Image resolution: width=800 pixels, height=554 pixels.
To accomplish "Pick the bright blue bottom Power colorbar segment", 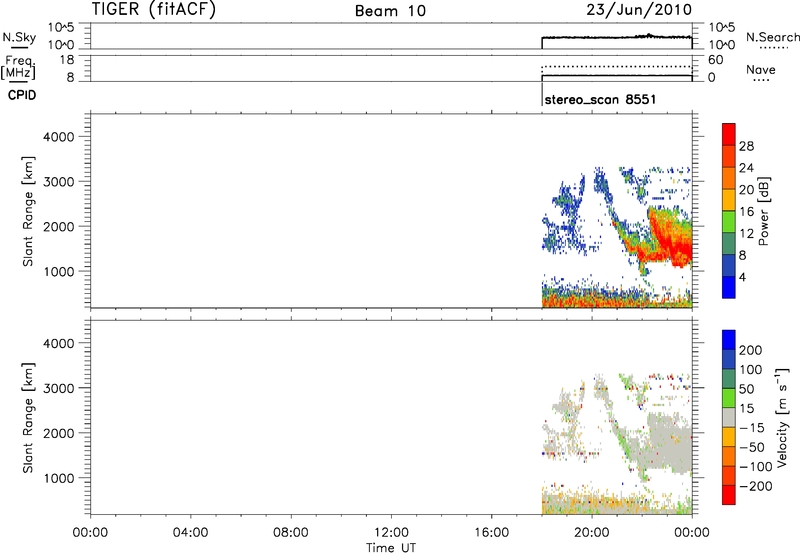I will point(729,287).
